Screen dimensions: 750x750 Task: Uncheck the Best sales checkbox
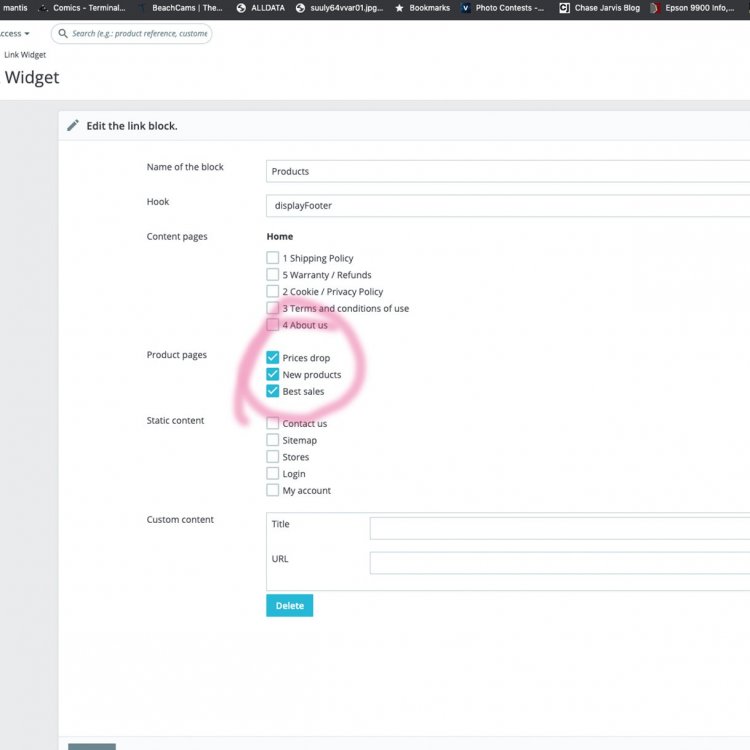tap(273, 391)
